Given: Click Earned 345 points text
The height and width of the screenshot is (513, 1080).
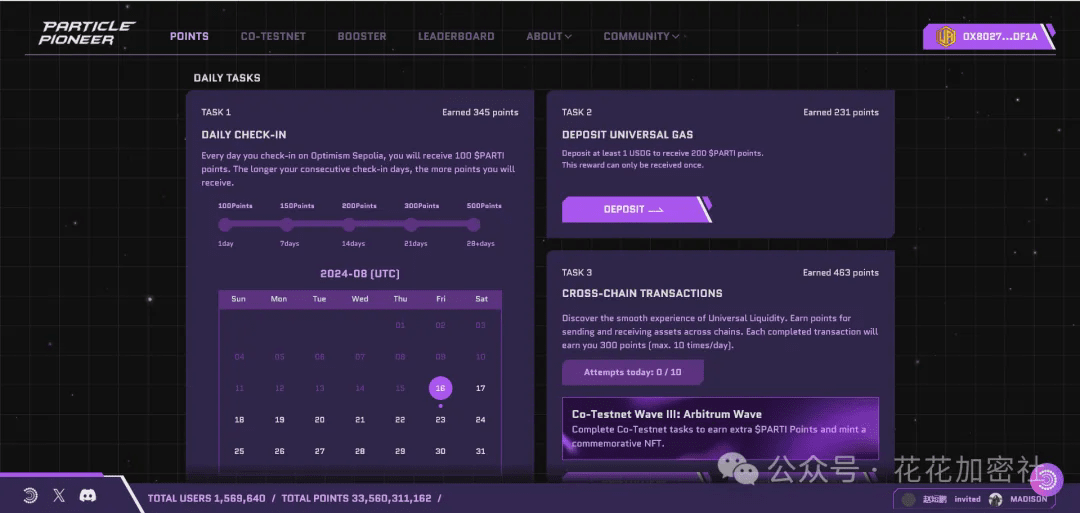Looking at the screenshot, I should click(x=480, y=112).
